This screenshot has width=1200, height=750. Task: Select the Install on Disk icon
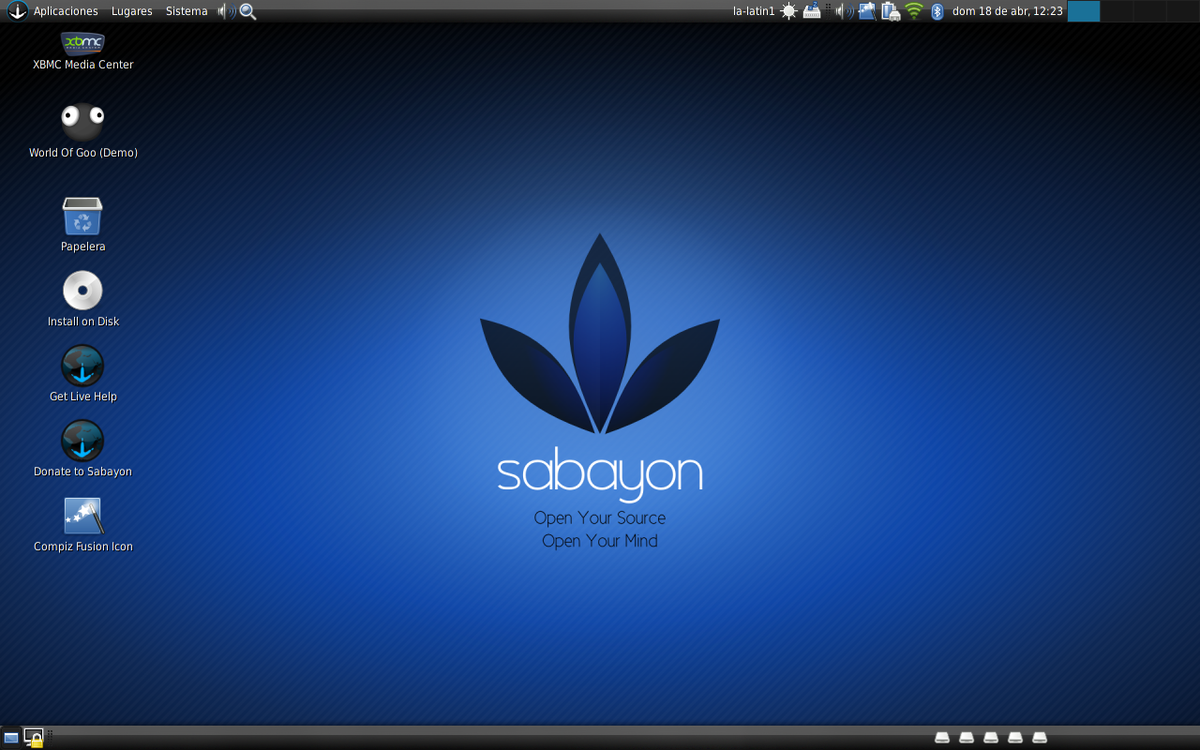coord(83,299)
